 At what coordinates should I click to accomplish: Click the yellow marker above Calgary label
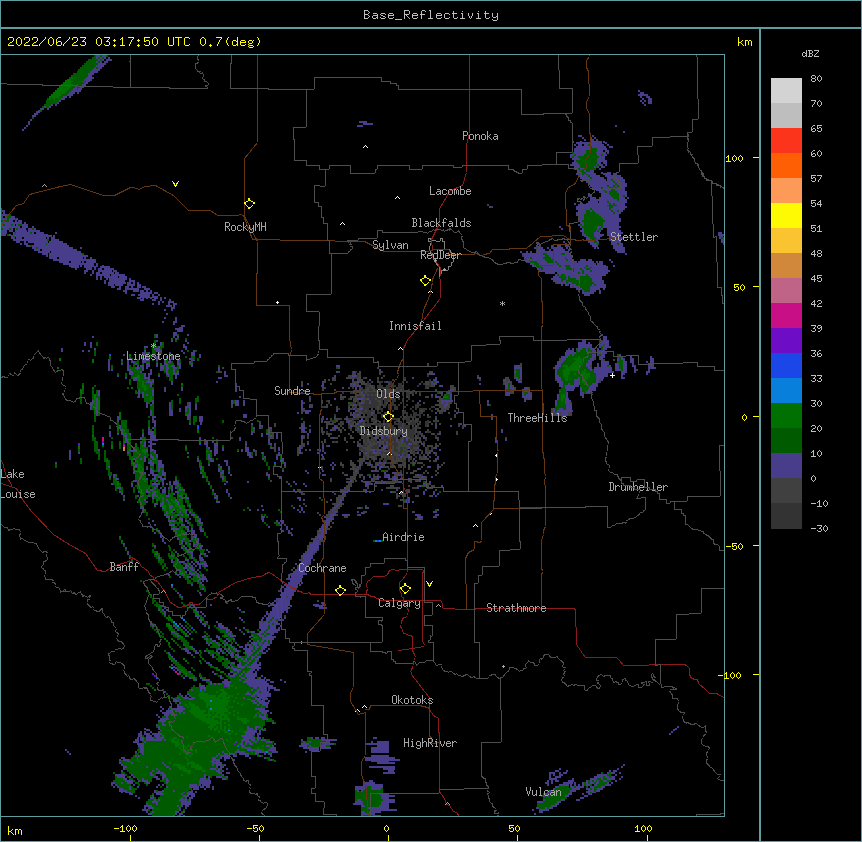405,589
